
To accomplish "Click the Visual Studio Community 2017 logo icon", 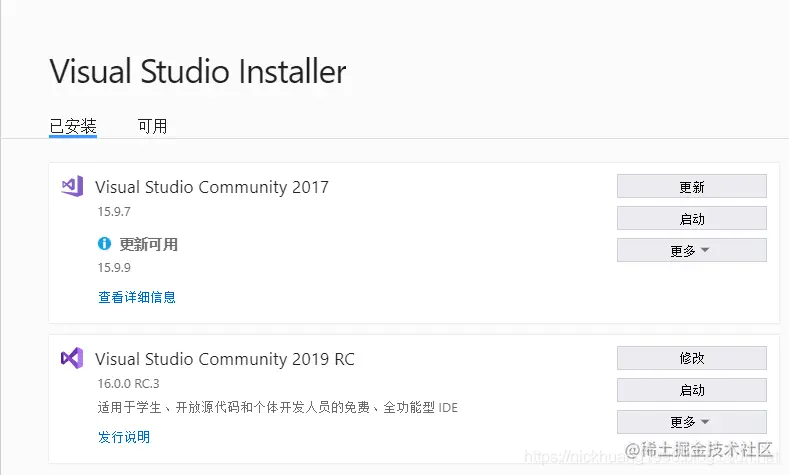I will [72, 187].
